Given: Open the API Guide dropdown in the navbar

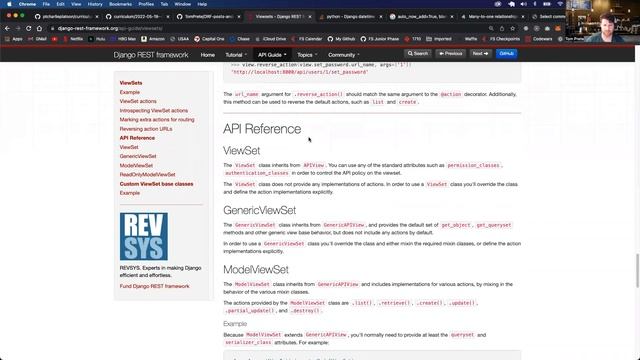Looking at the screenshot, I should point(272,55).
